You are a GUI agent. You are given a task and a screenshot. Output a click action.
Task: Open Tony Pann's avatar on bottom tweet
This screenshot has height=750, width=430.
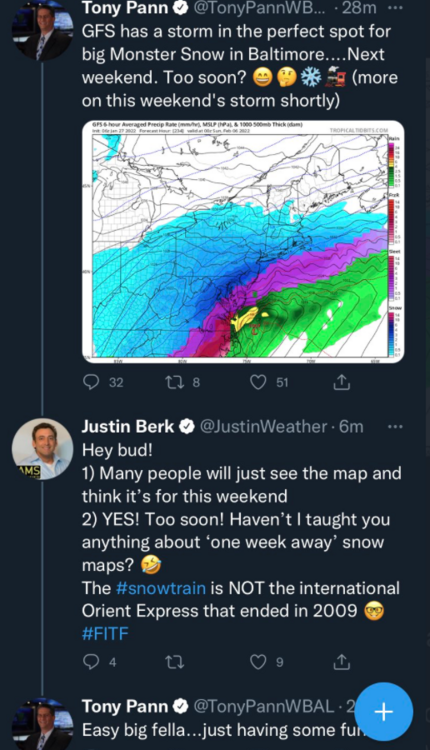coord(42,726)
